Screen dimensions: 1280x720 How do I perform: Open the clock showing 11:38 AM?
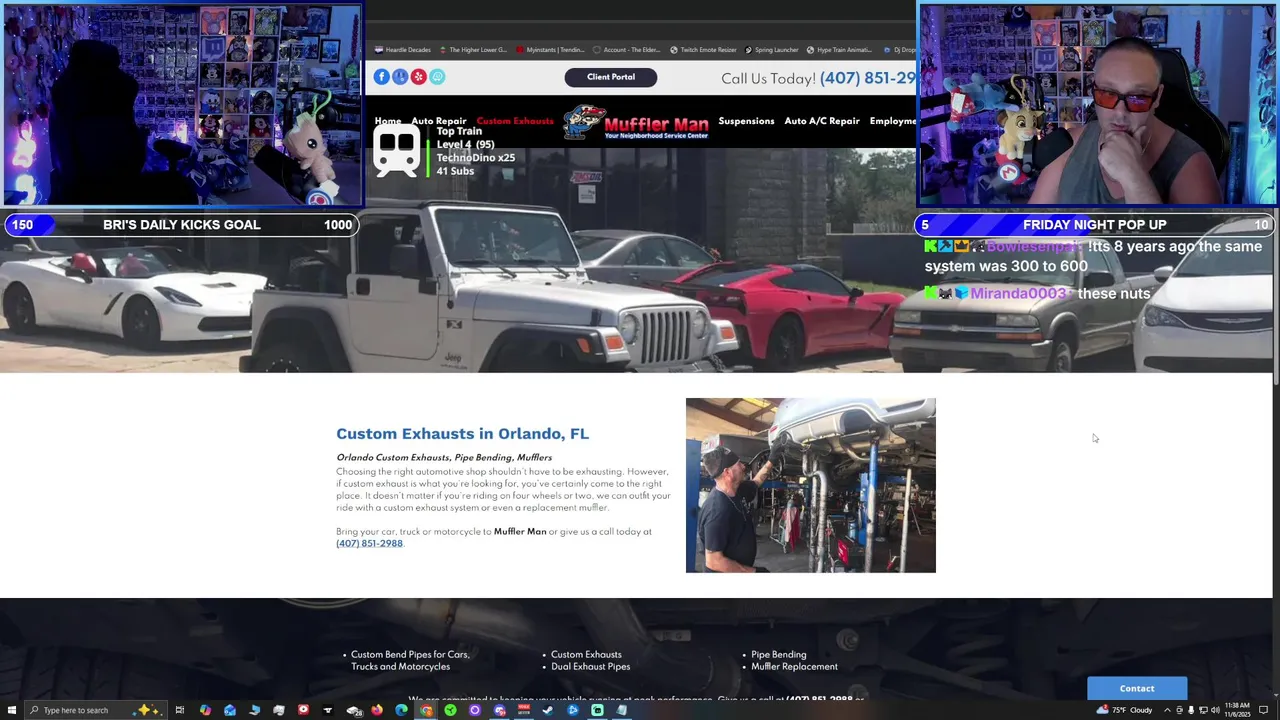[1237, 710]
